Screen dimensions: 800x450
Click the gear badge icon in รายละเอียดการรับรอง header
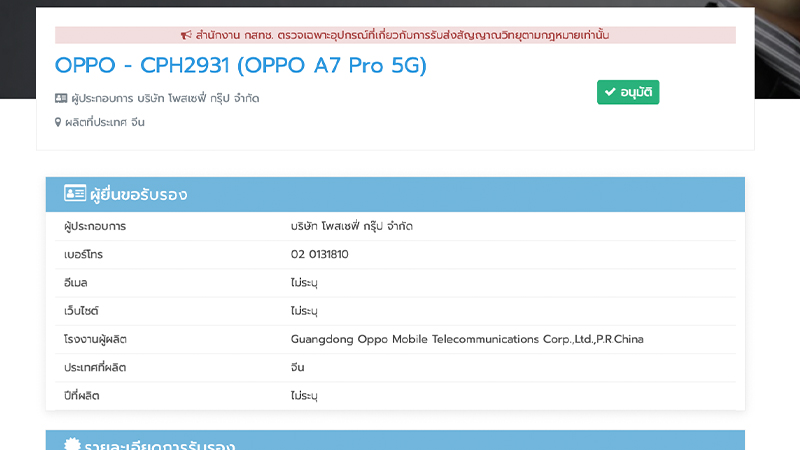[x=72, y=444]
